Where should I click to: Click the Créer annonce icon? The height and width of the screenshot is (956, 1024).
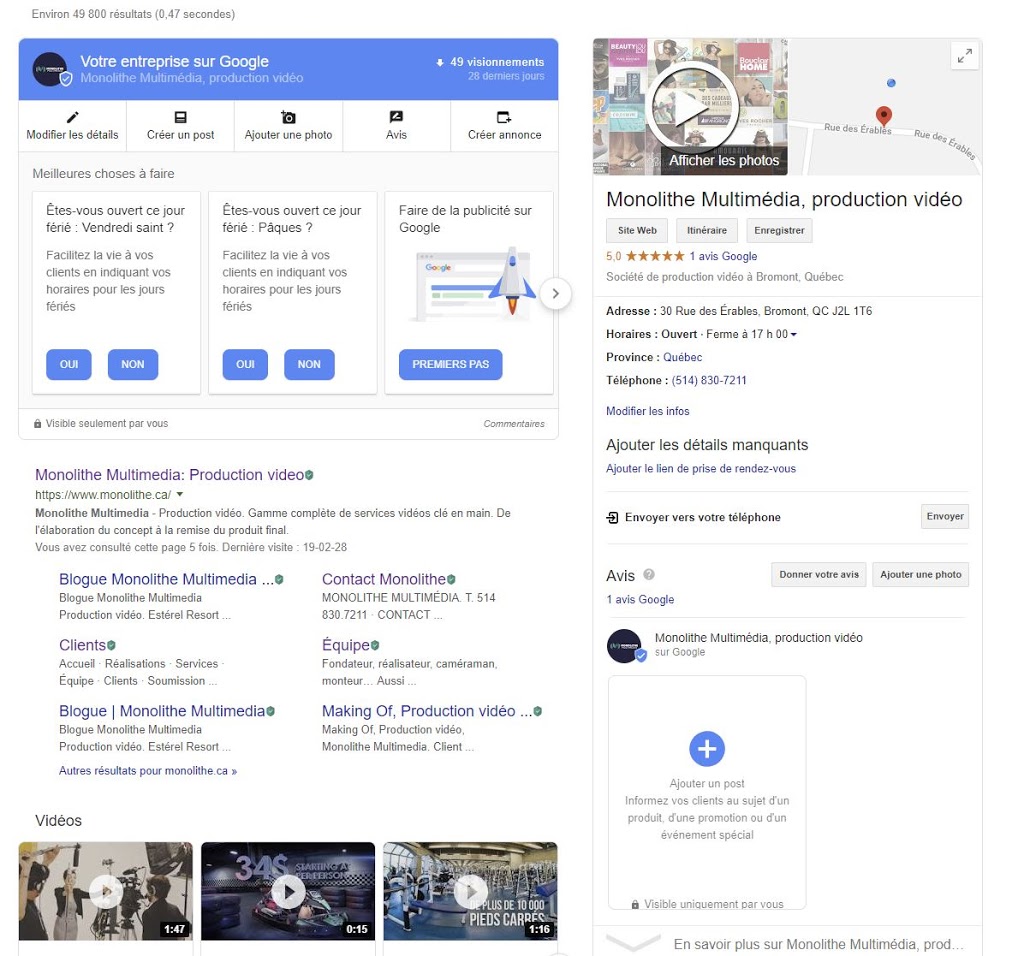point(504,117)
